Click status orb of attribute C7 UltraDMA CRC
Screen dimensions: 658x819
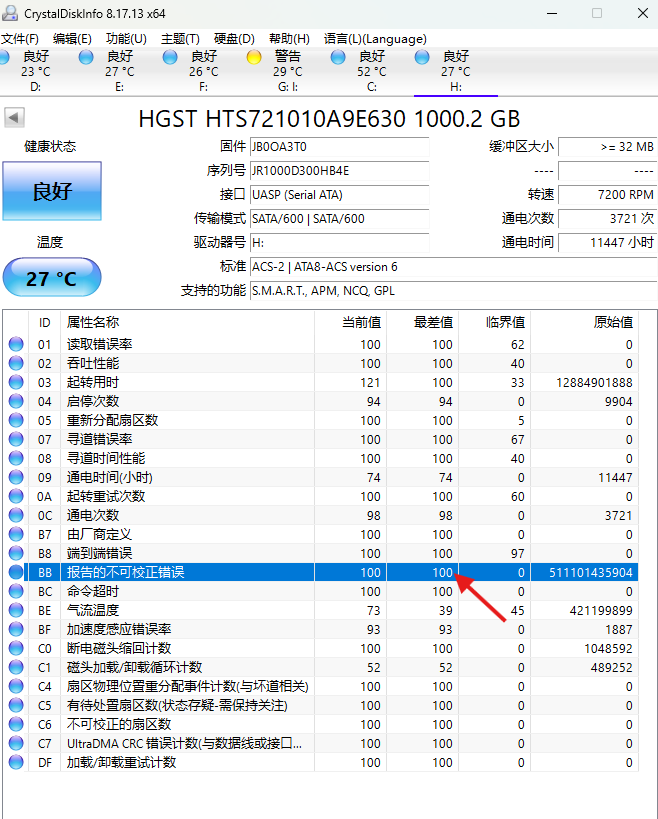16,743
